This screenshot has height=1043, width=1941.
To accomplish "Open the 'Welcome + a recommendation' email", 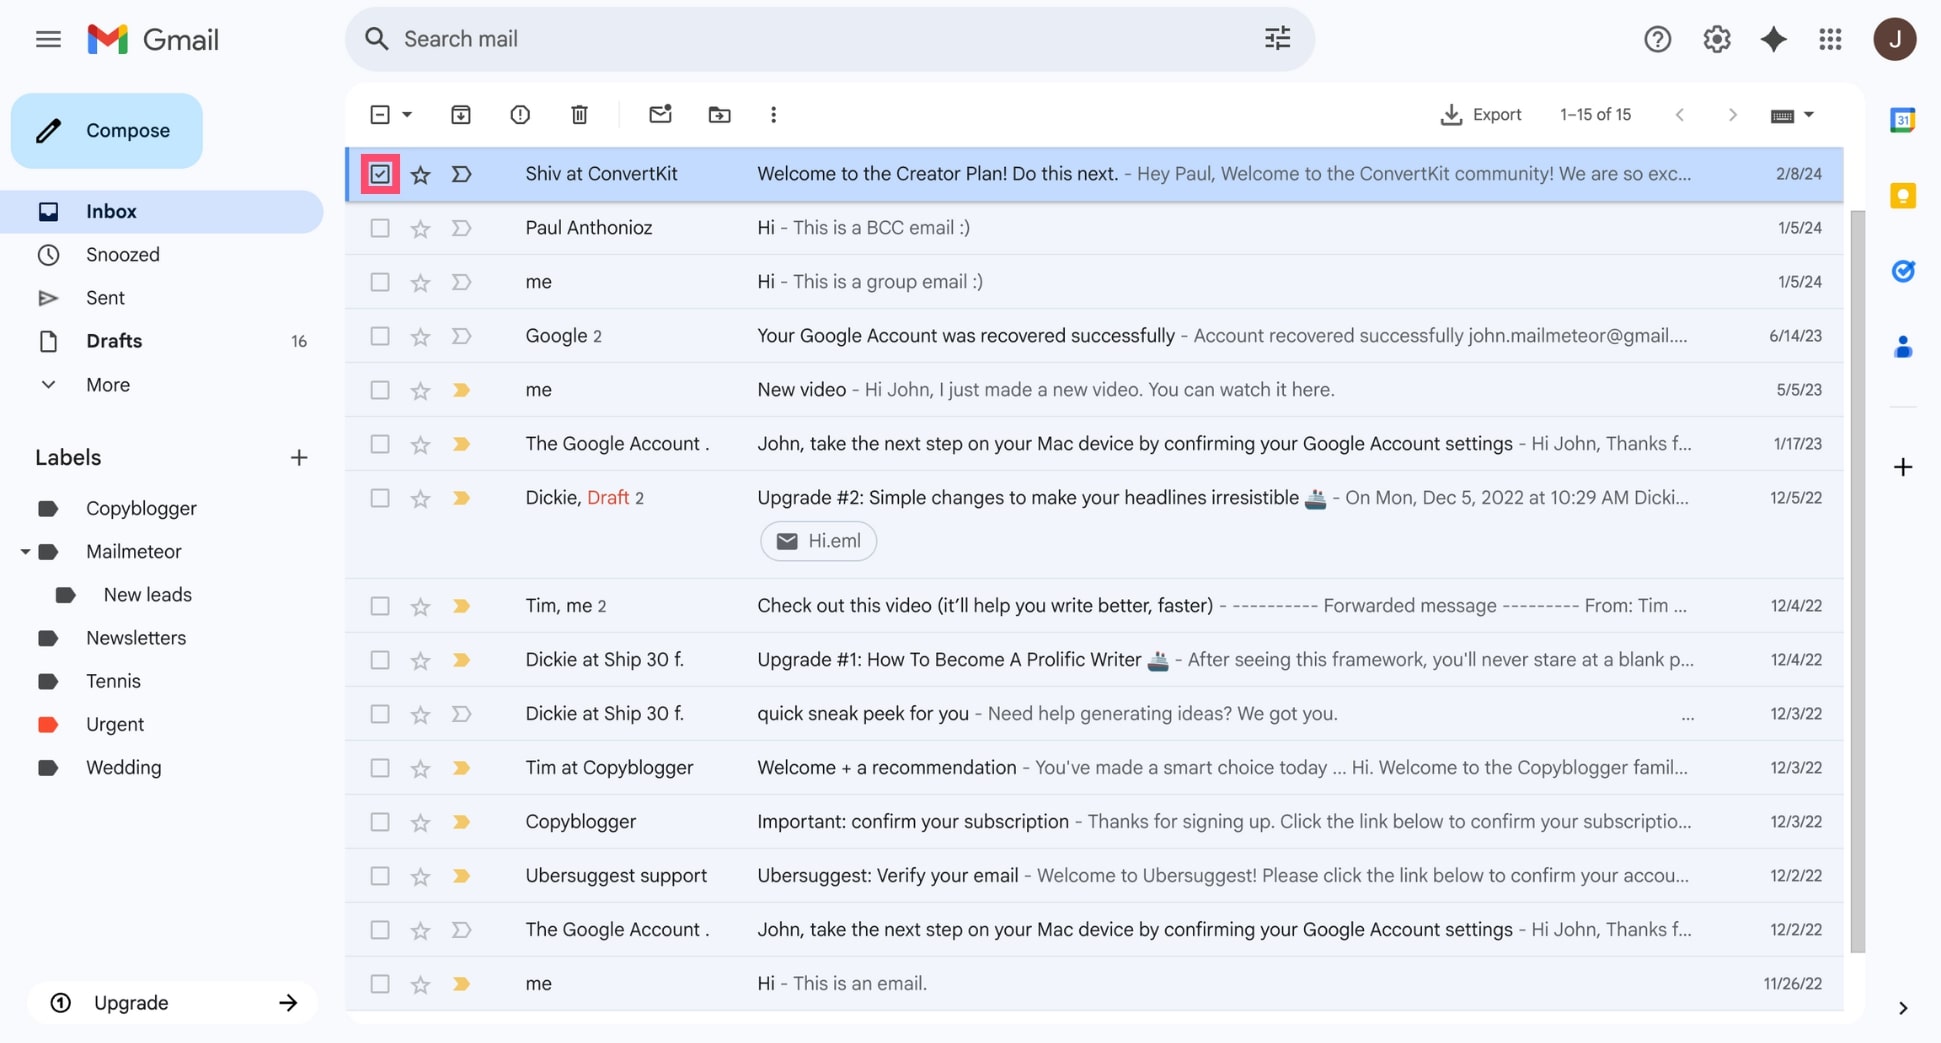I will (x=1094, y=768).
